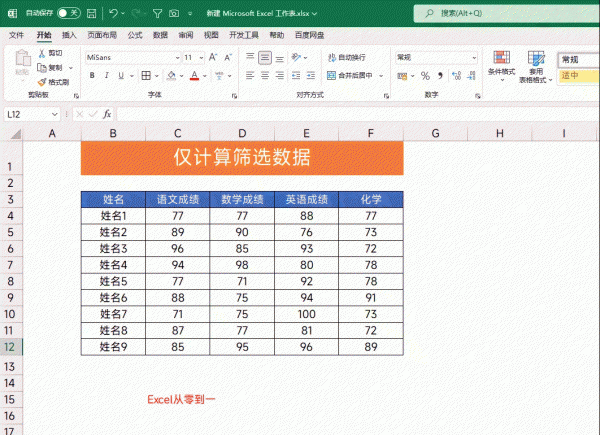The height and width of the screenshot is (435, 600).
Task: Open the 常规 number format dropdown
Action: pos(474,58)
